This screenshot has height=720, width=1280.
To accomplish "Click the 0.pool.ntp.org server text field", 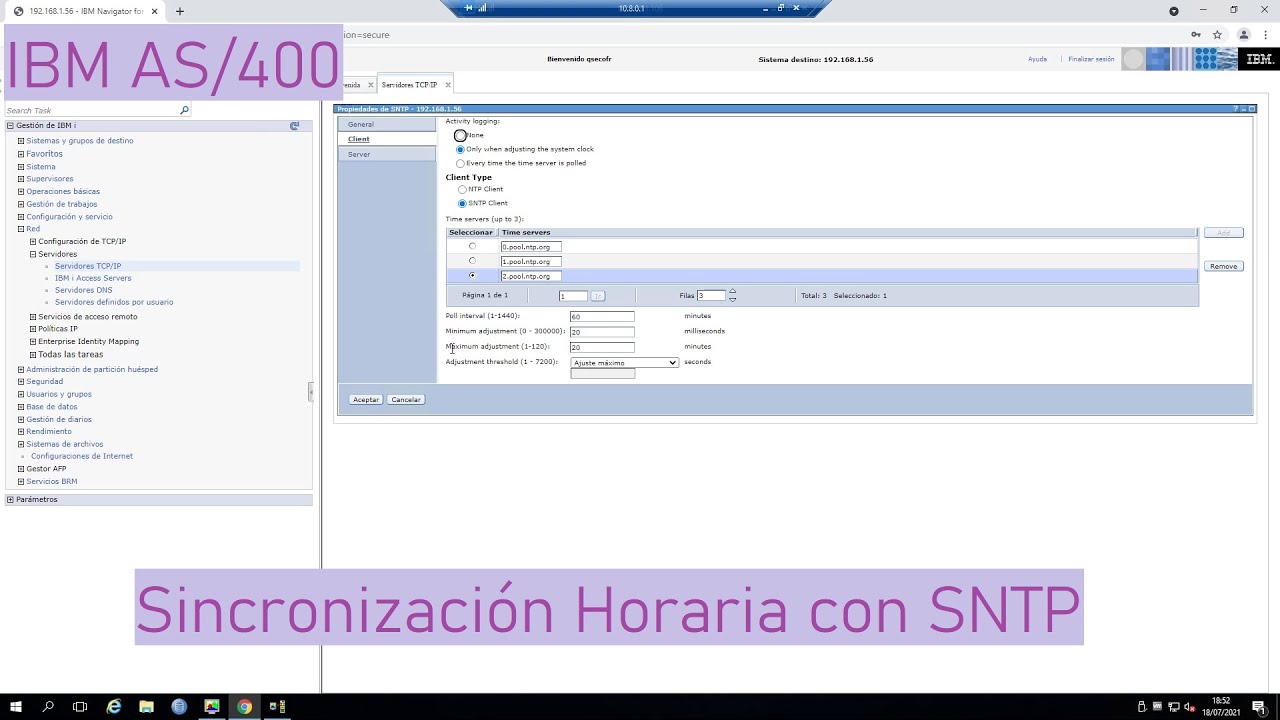I will [x=531, y=246].
